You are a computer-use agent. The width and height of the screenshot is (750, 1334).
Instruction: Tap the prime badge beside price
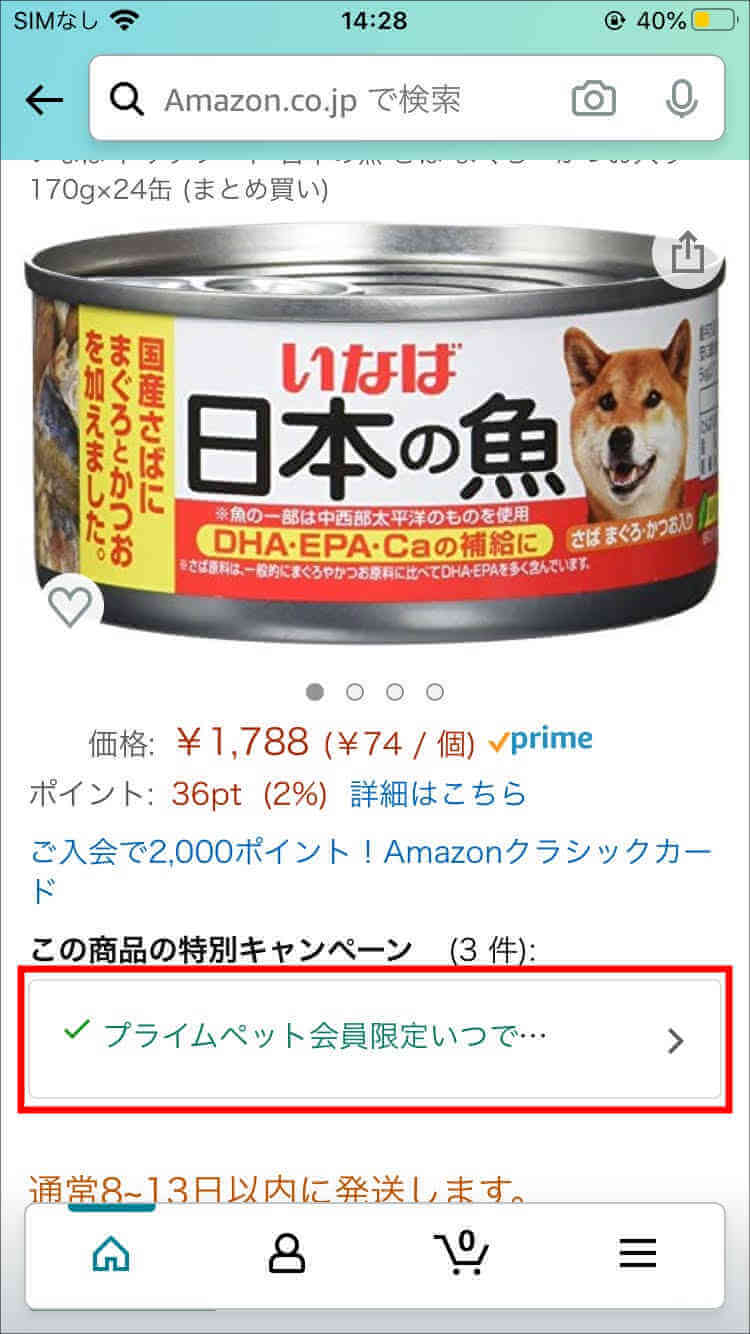pyautogui.click(x=541, y=741)
